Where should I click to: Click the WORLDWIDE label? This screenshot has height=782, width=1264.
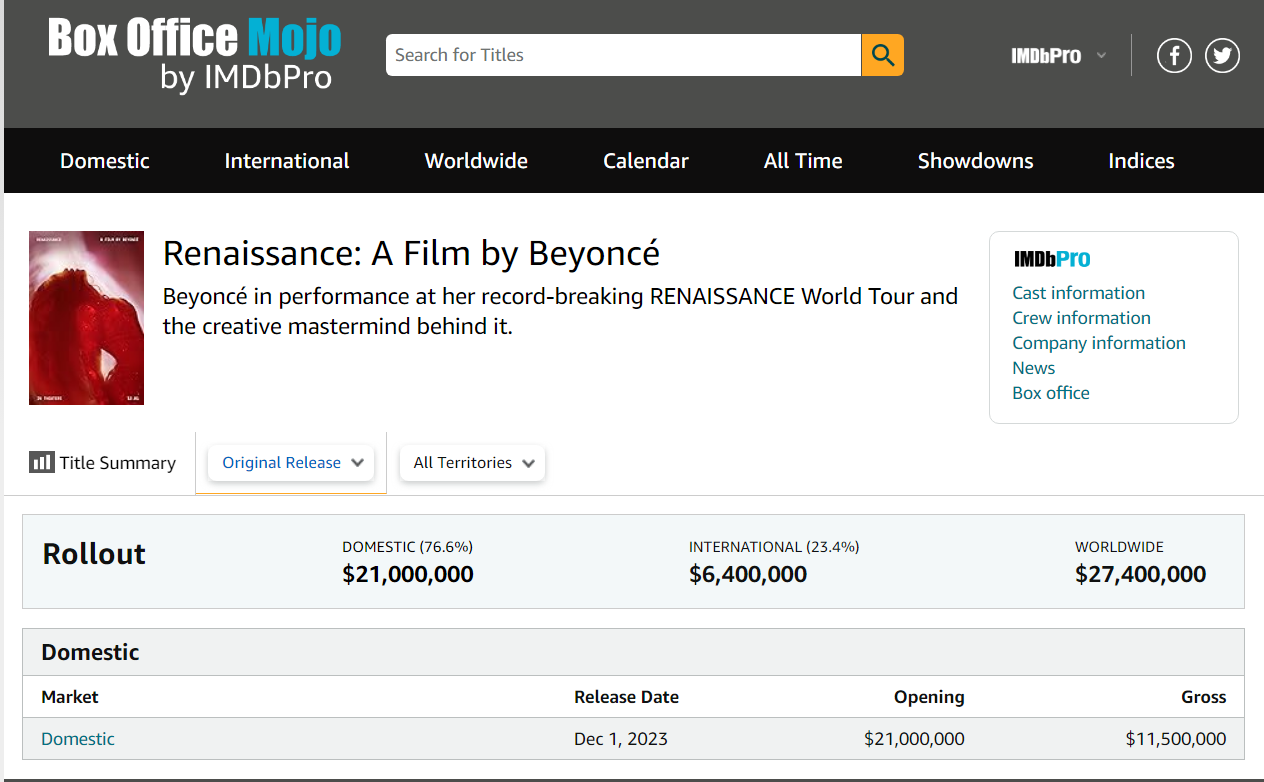click(1120, 547)
